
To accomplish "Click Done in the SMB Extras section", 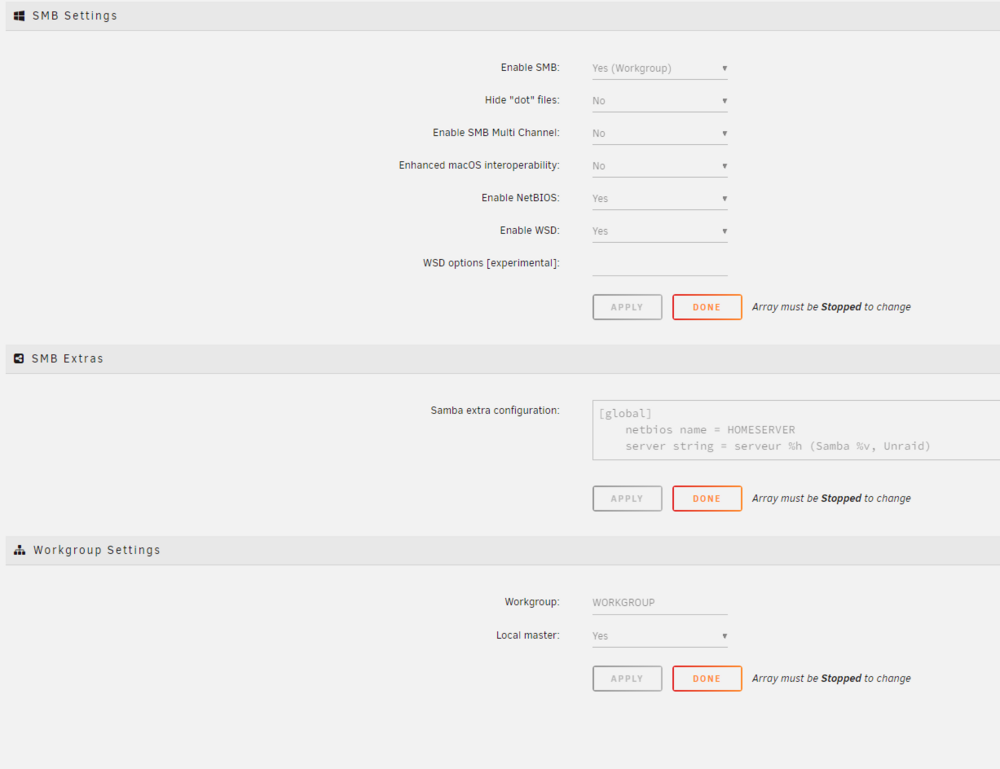I will pyautogui.click(x=707, y=499).
